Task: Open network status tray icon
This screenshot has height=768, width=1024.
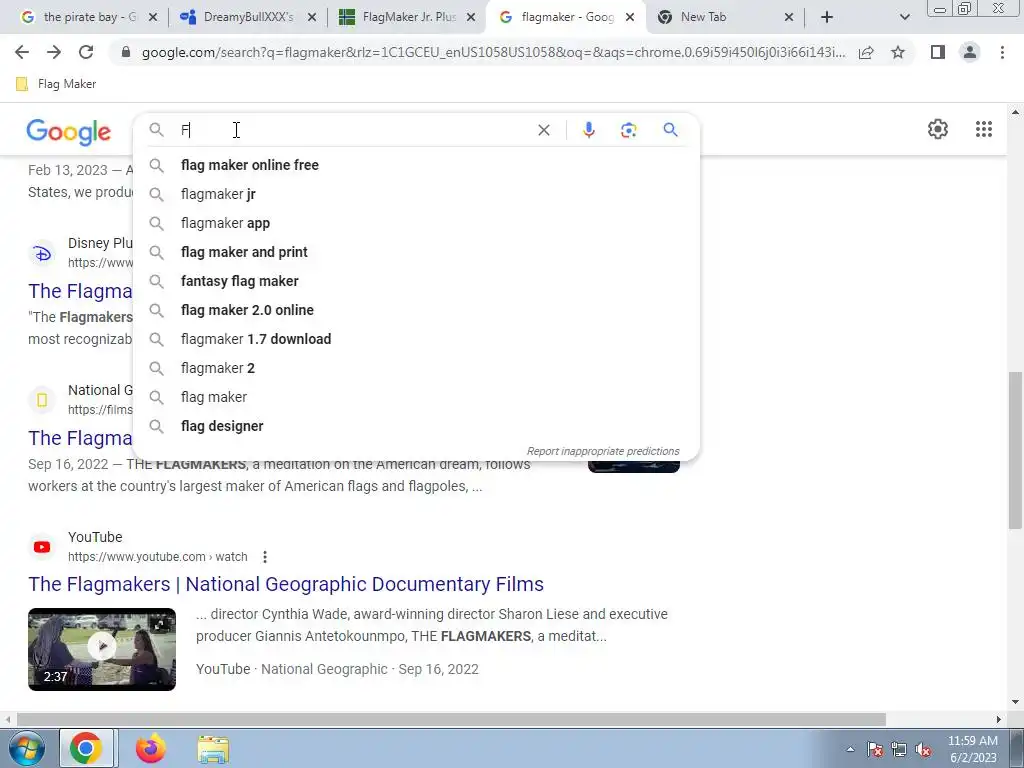Action: [x=899, y=749]
